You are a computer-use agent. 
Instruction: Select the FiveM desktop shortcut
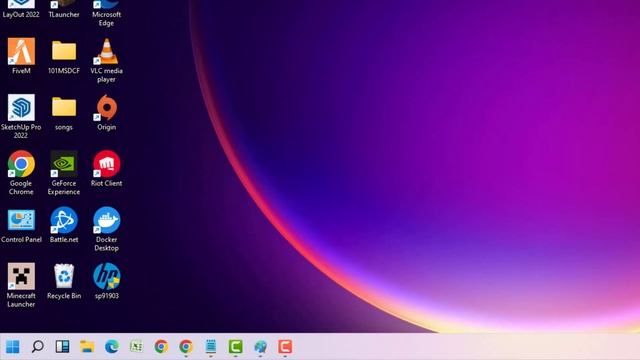point(21,56)
